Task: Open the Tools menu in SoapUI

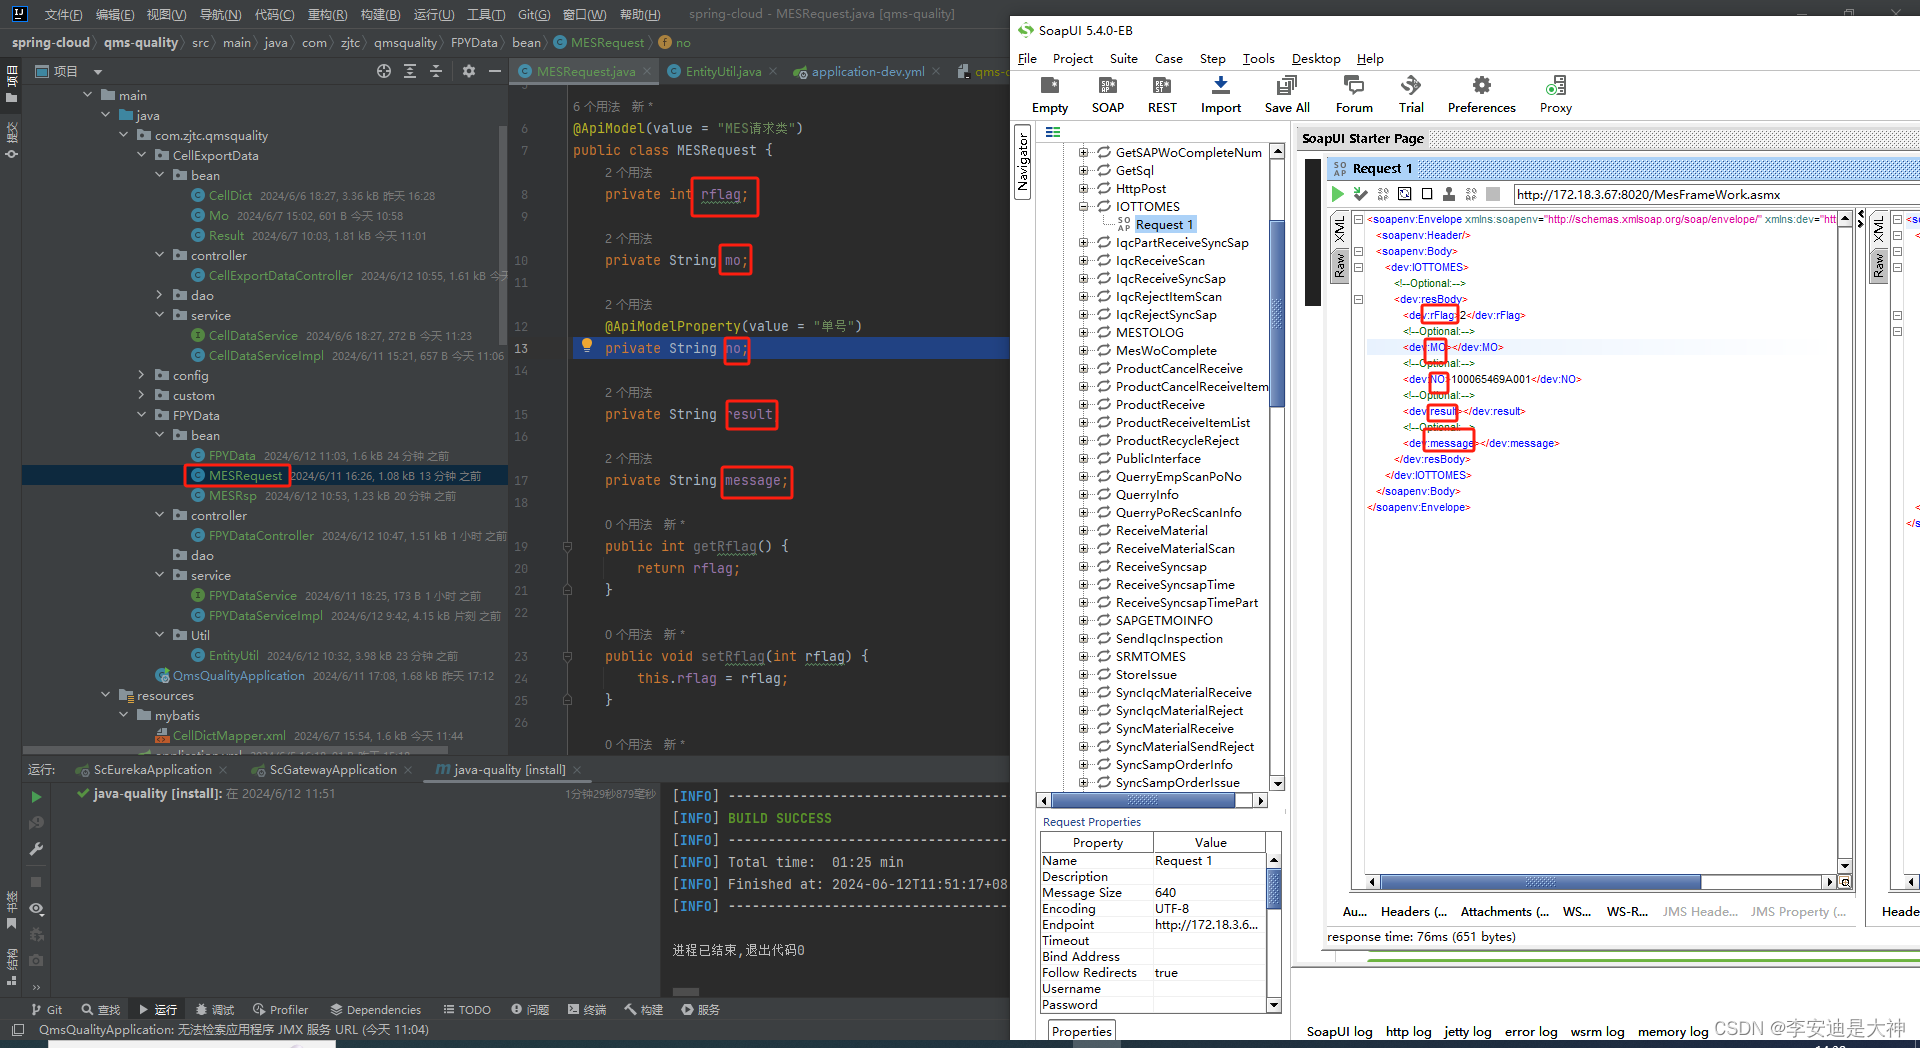Action: click(1258, 58)
